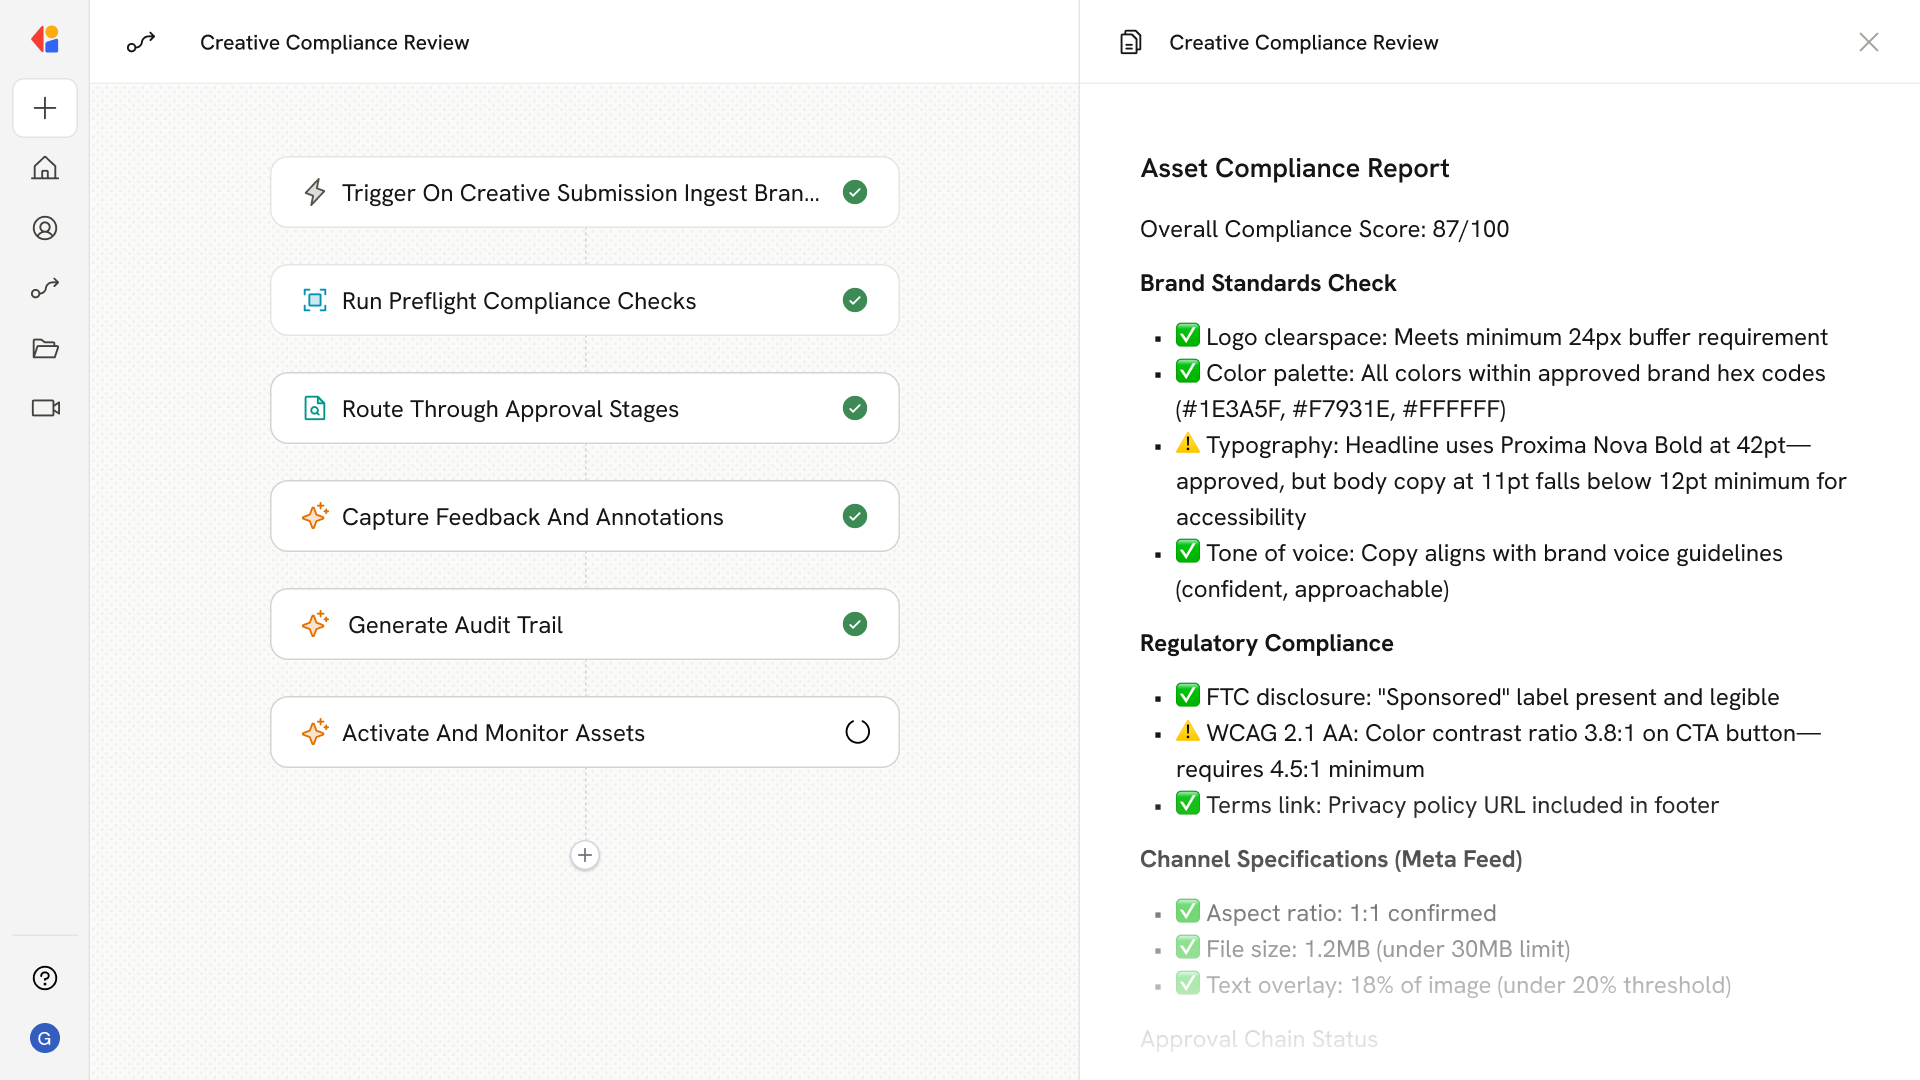Click the G user avatar
The height and width of the screenshot is (1080, 1920).
[x=45, y=1038]
